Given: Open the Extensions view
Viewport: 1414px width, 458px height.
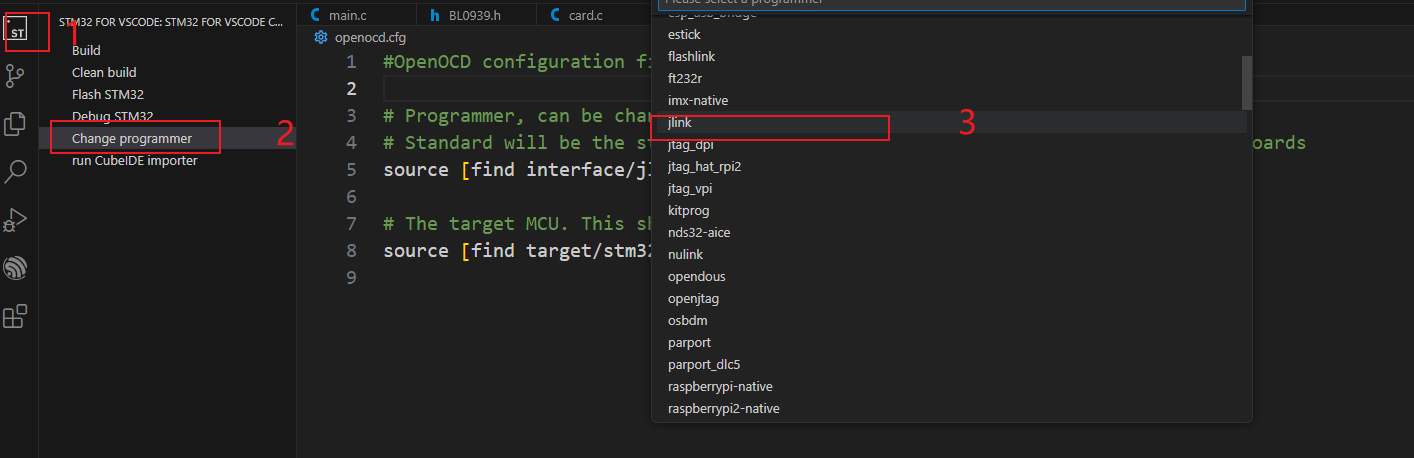Looking at the screenshot, I should coord(16,317).
